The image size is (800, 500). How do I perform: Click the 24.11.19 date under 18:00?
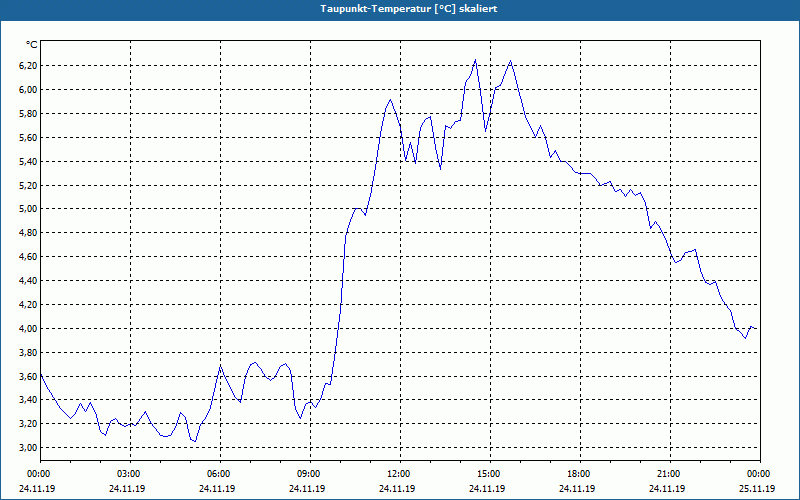577,488
